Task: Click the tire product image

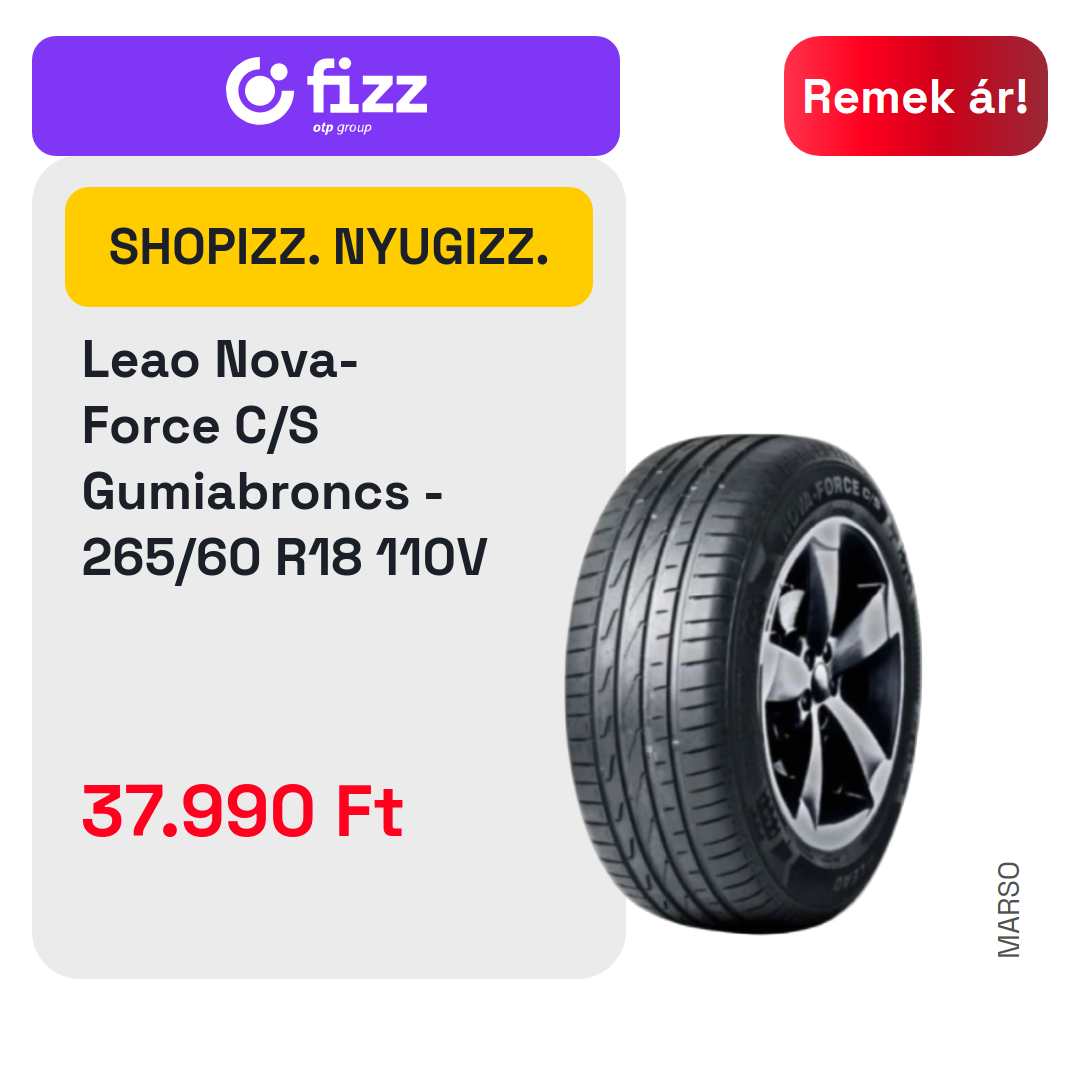Action: pyautogui.click(x=742, y=683)
